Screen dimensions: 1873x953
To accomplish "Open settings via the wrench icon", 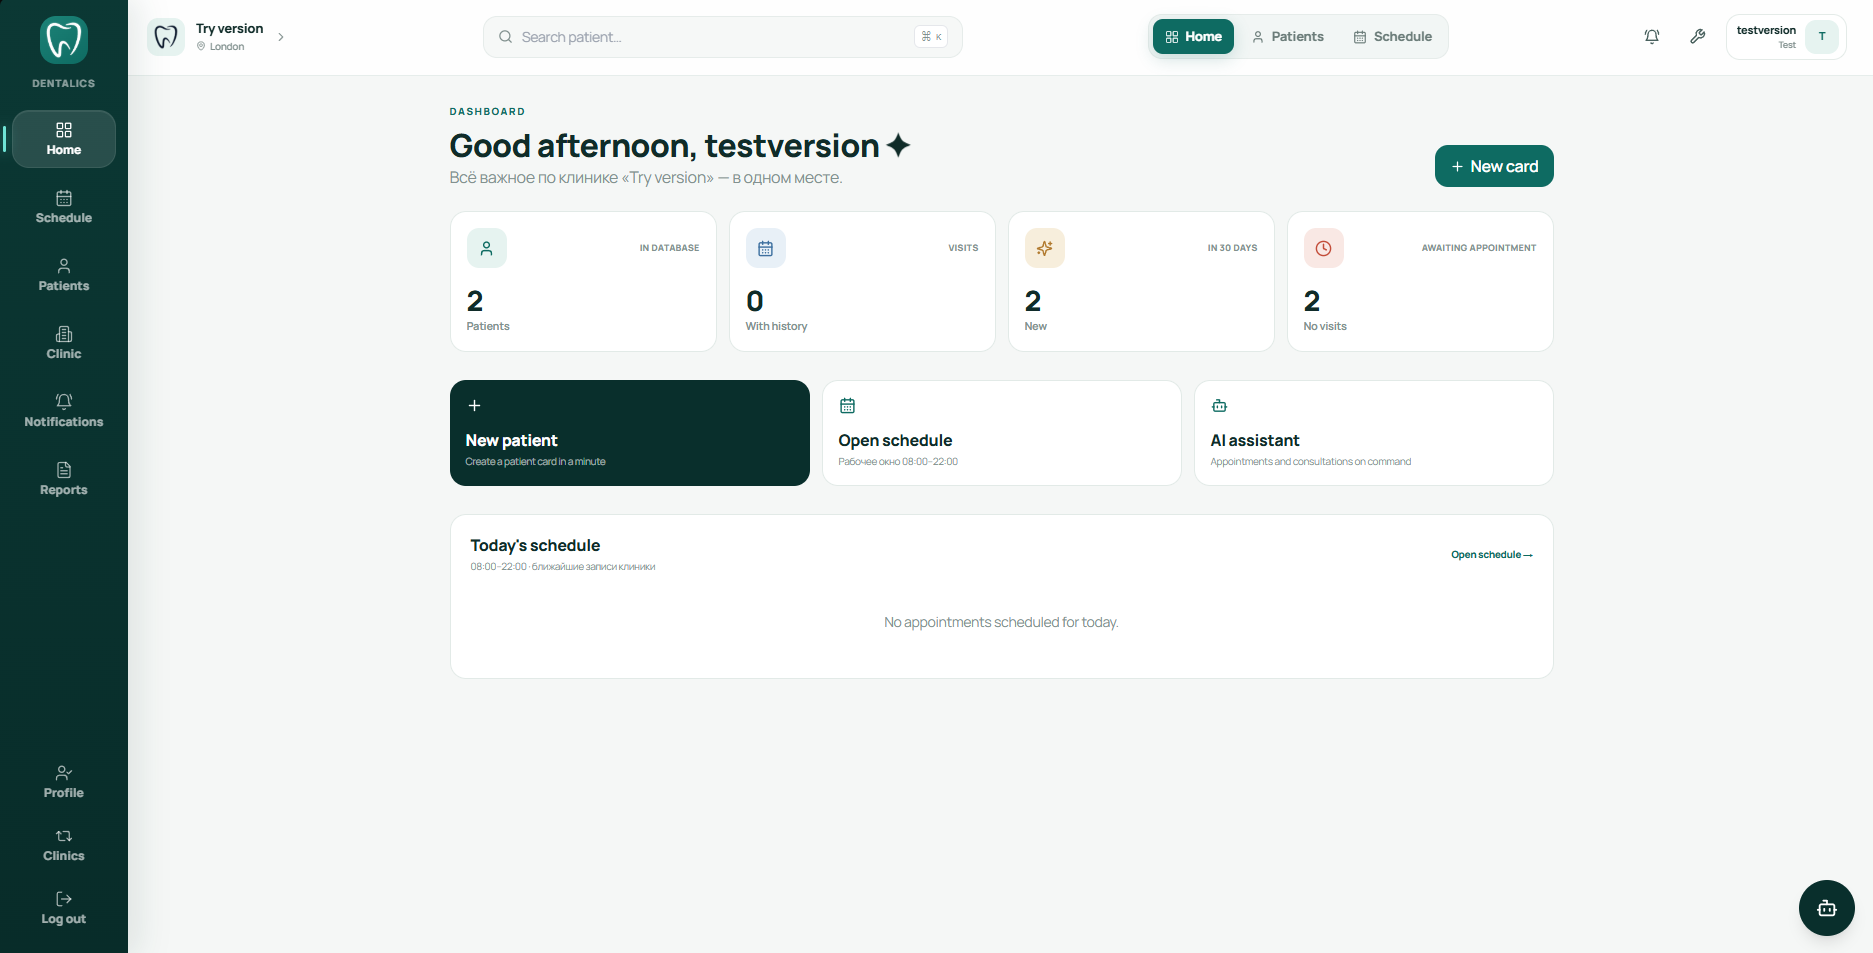I will point(1698,37).
